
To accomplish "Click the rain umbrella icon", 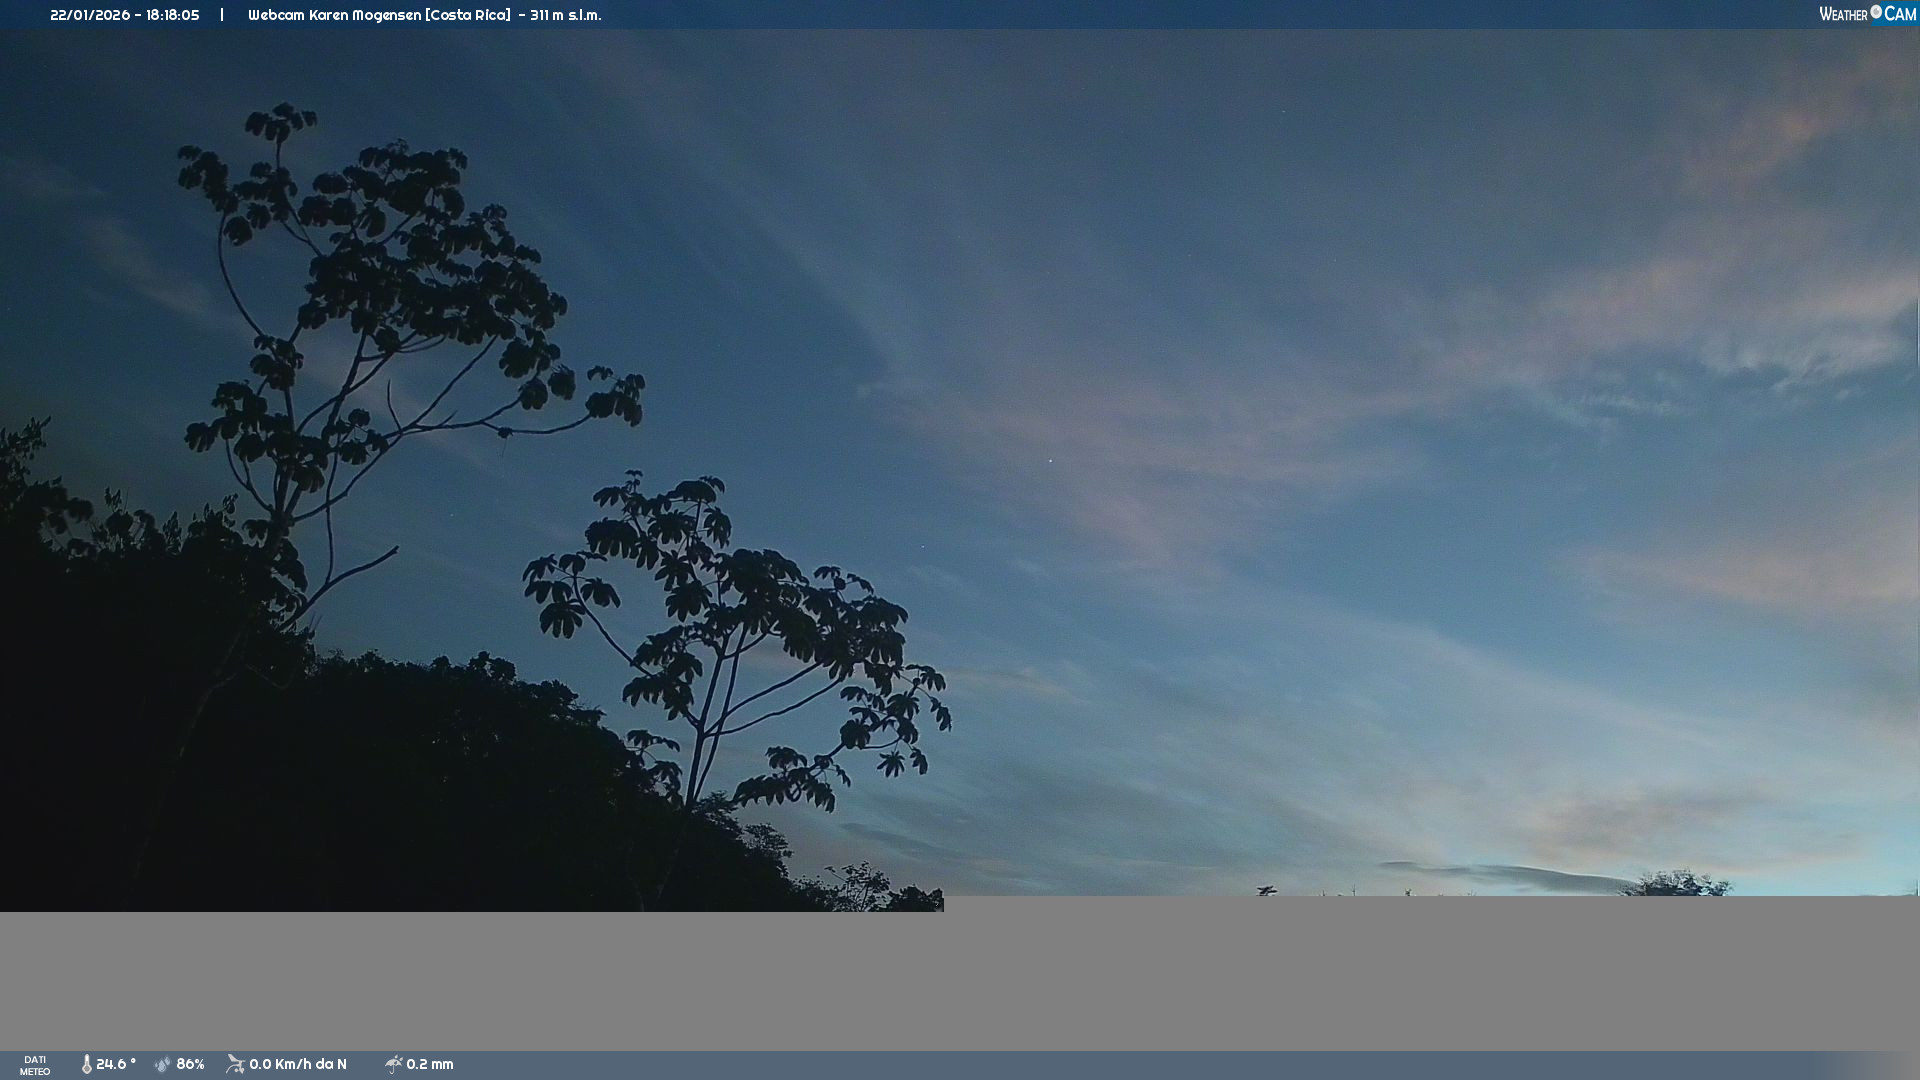I will coord(393,1065).
